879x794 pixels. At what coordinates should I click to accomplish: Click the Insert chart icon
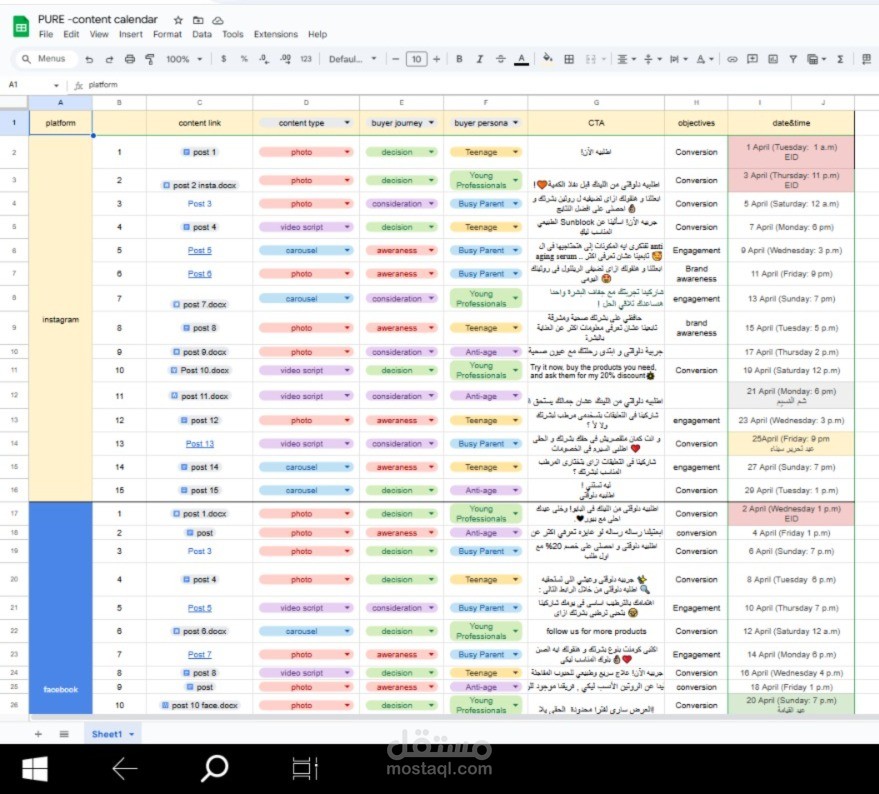pyautogui.click(x=772, y=59)
